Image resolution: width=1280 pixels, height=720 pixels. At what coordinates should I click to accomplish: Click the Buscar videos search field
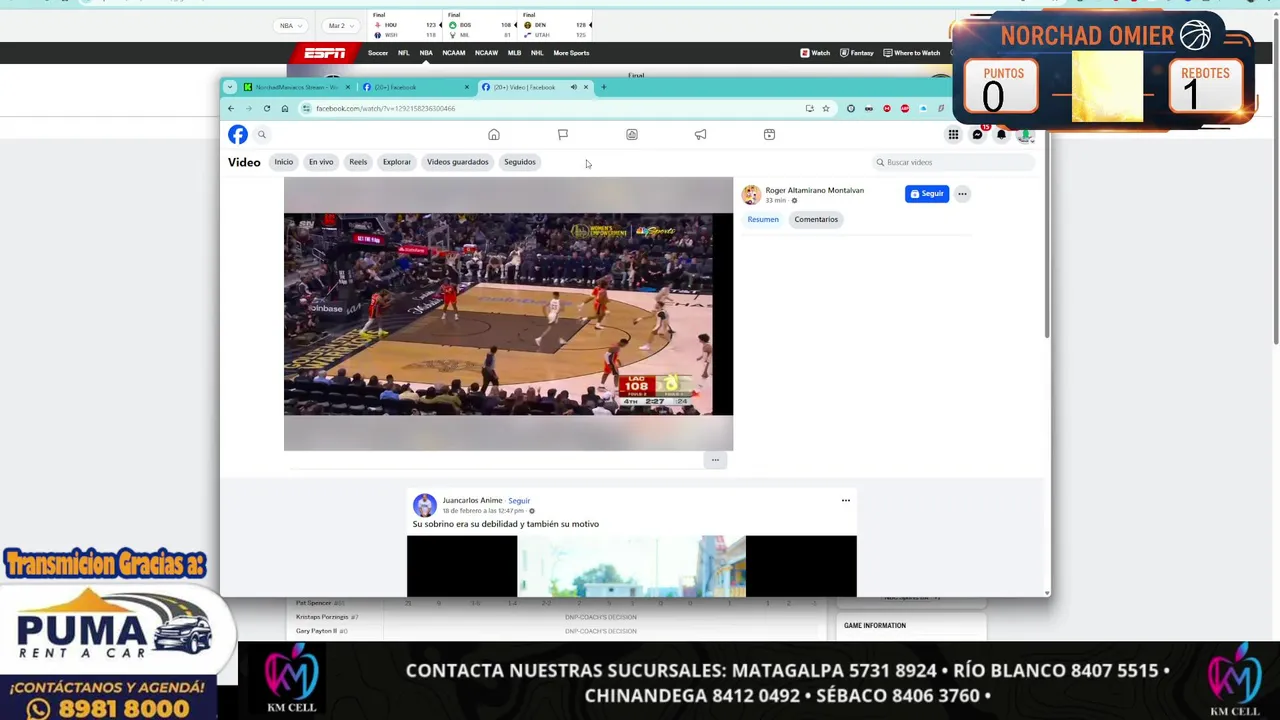point(952,162)
